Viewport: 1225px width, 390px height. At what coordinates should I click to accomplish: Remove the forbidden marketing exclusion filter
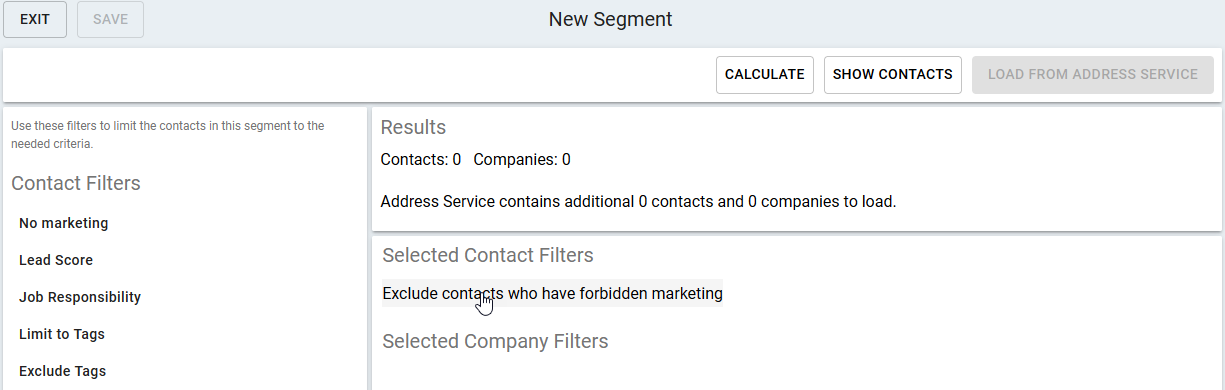(x=552, y=294)
